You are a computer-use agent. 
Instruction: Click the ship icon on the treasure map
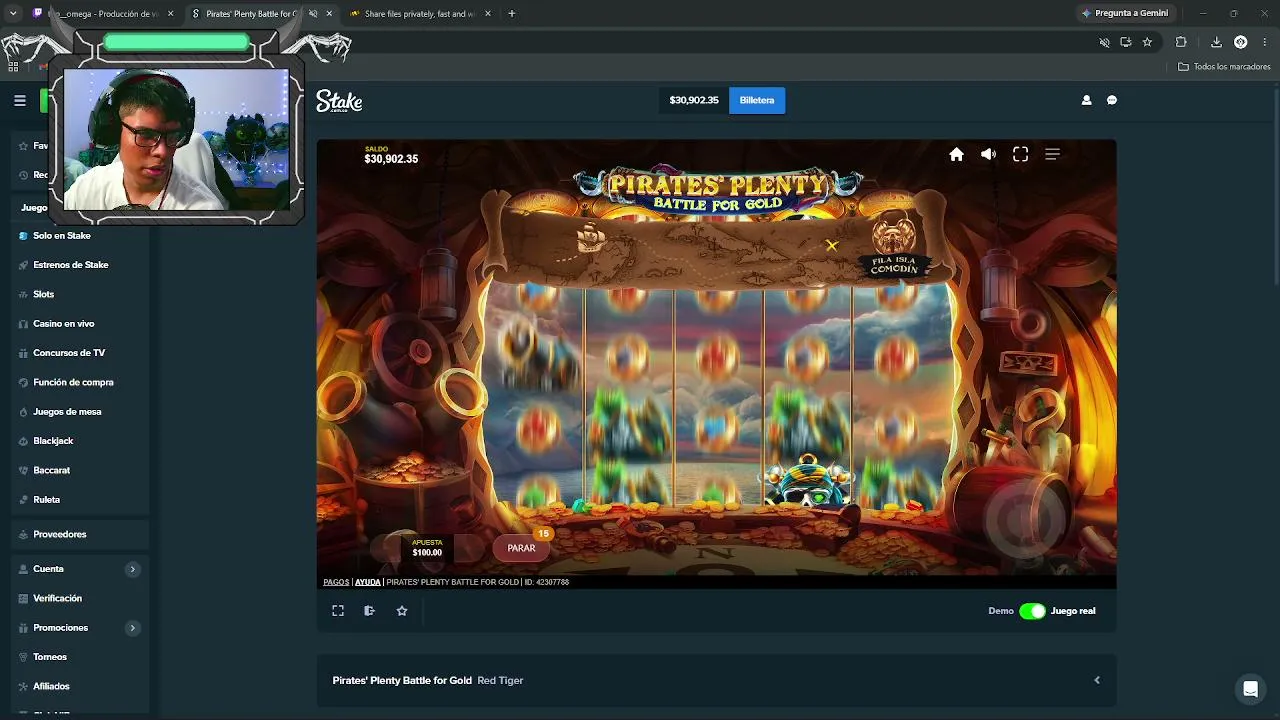(591, 239)
